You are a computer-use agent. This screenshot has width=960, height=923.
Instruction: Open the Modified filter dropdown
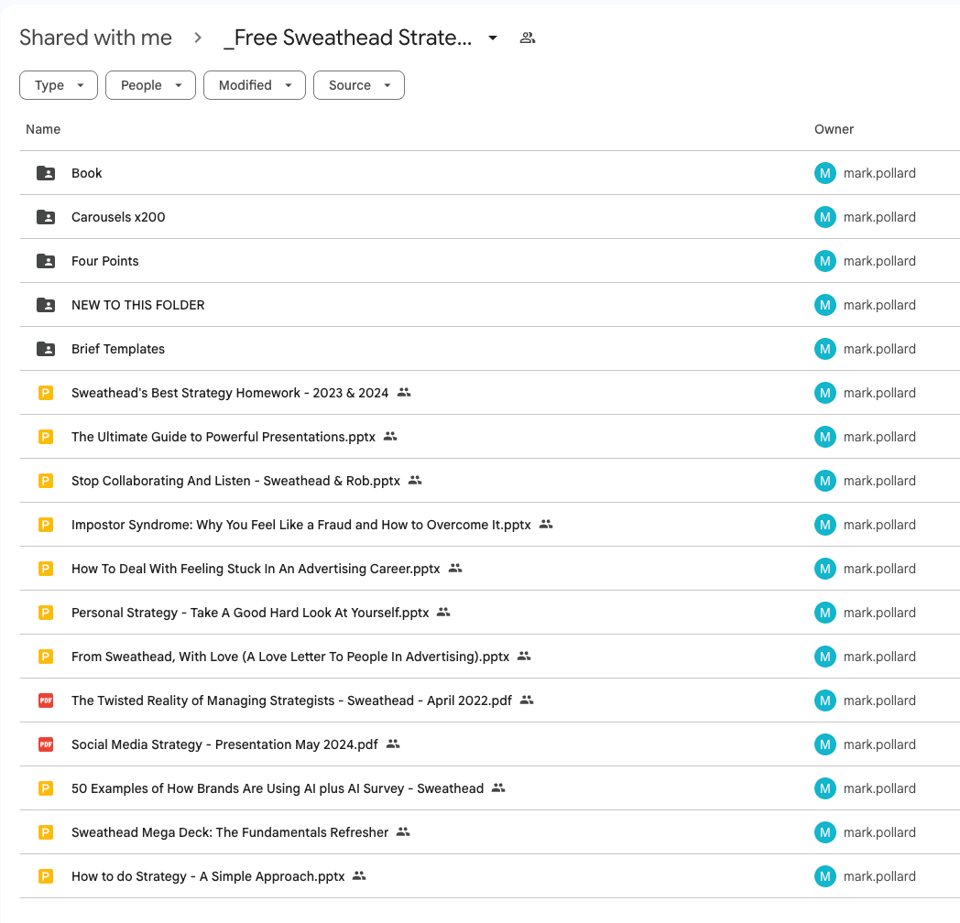254,86
